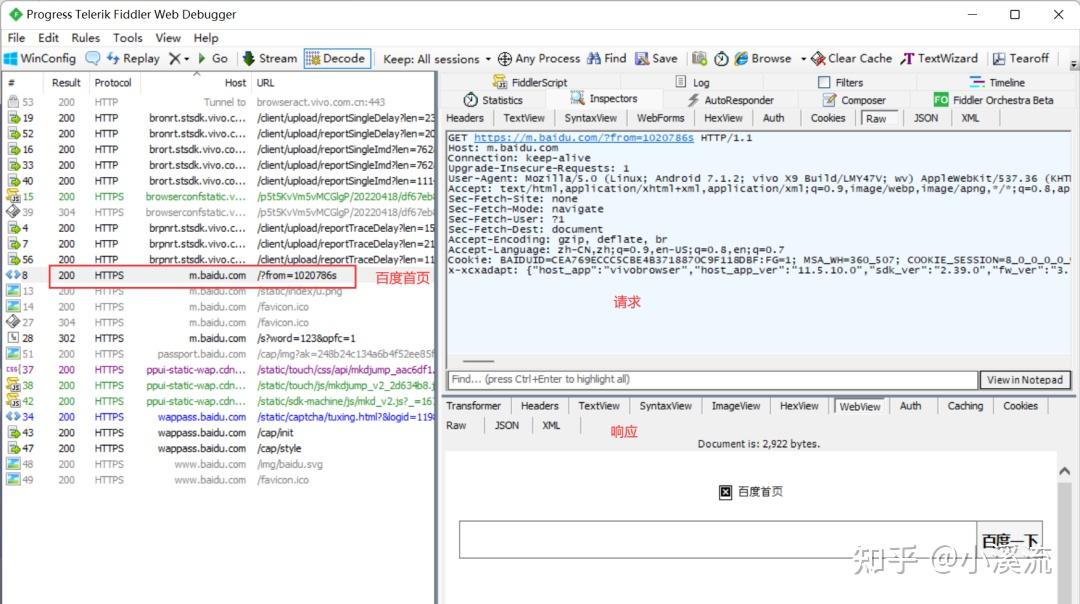This screenshot has height=604, width=1080.
Task: Toggle the Stream mode button
Action: coord(270,59)
